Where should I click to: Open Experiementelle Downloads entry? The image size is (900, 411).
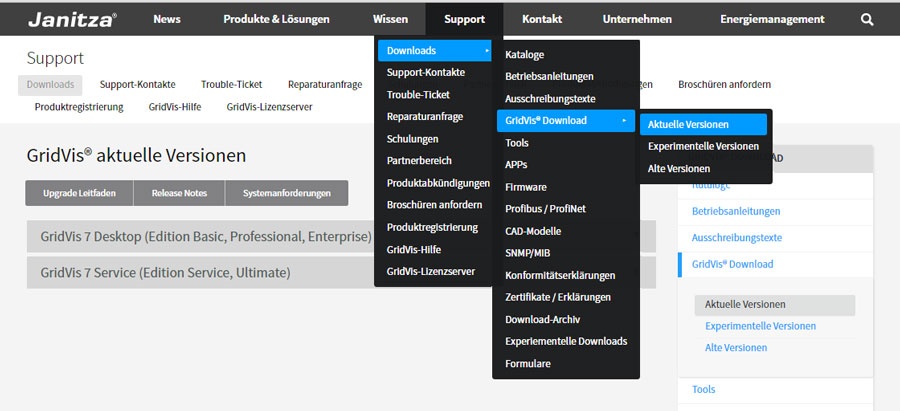click(x=565, y=342)
